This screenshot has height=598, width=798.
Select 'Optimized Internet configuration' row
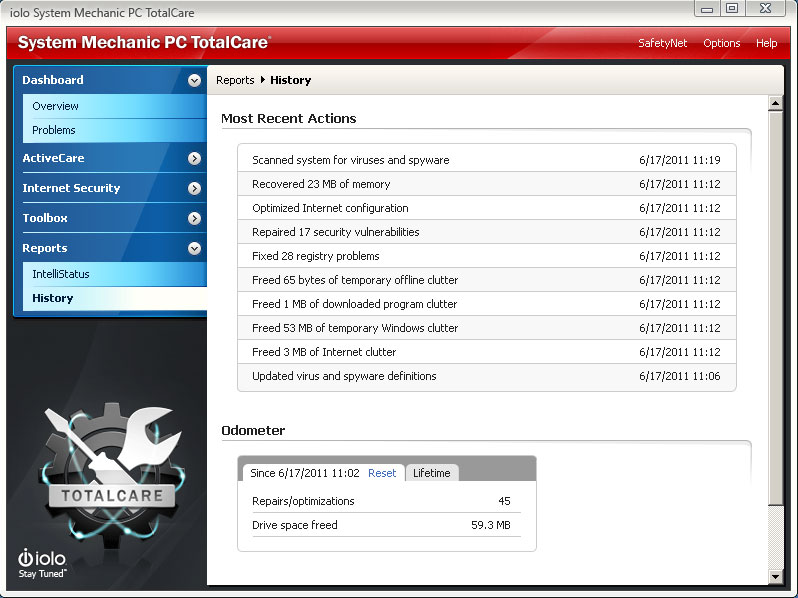tap(487, 208)
